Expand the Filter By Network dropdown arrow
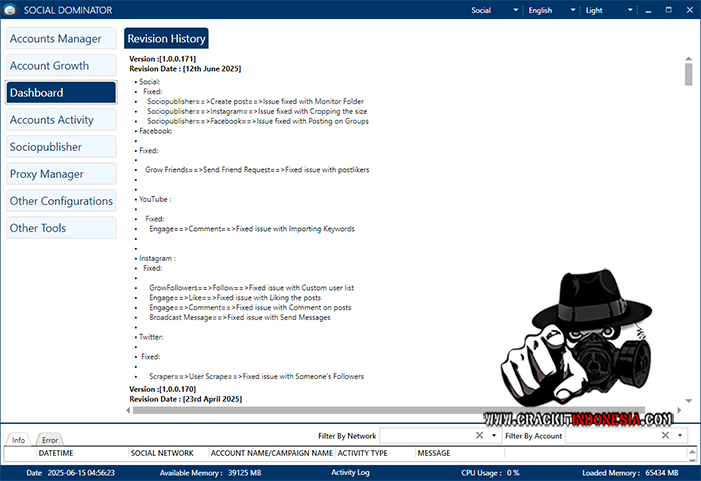 tap(494, 436)
